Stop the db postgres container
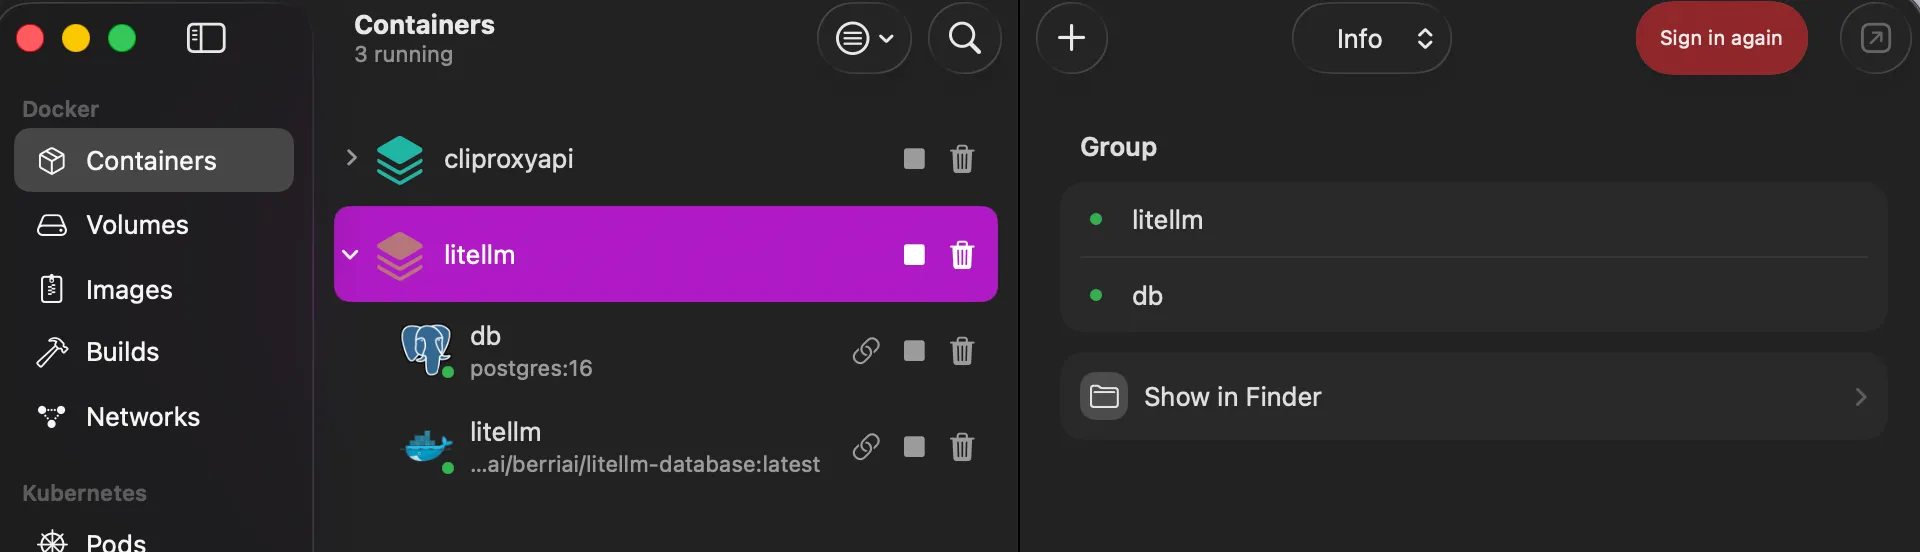 (x=914, y=351)
